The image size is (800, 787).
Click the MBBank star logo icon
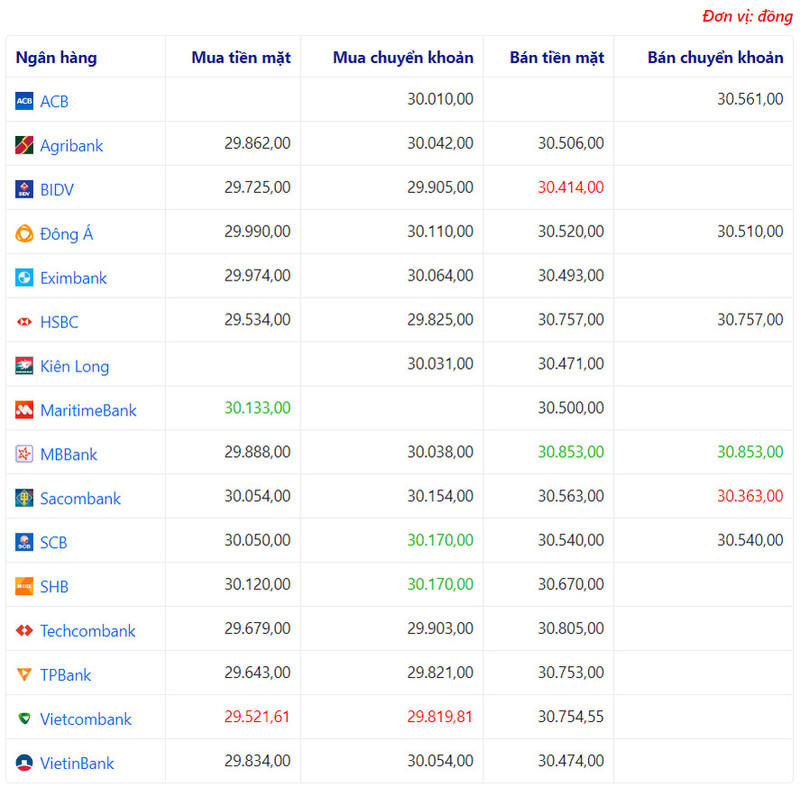click(24, 454)
